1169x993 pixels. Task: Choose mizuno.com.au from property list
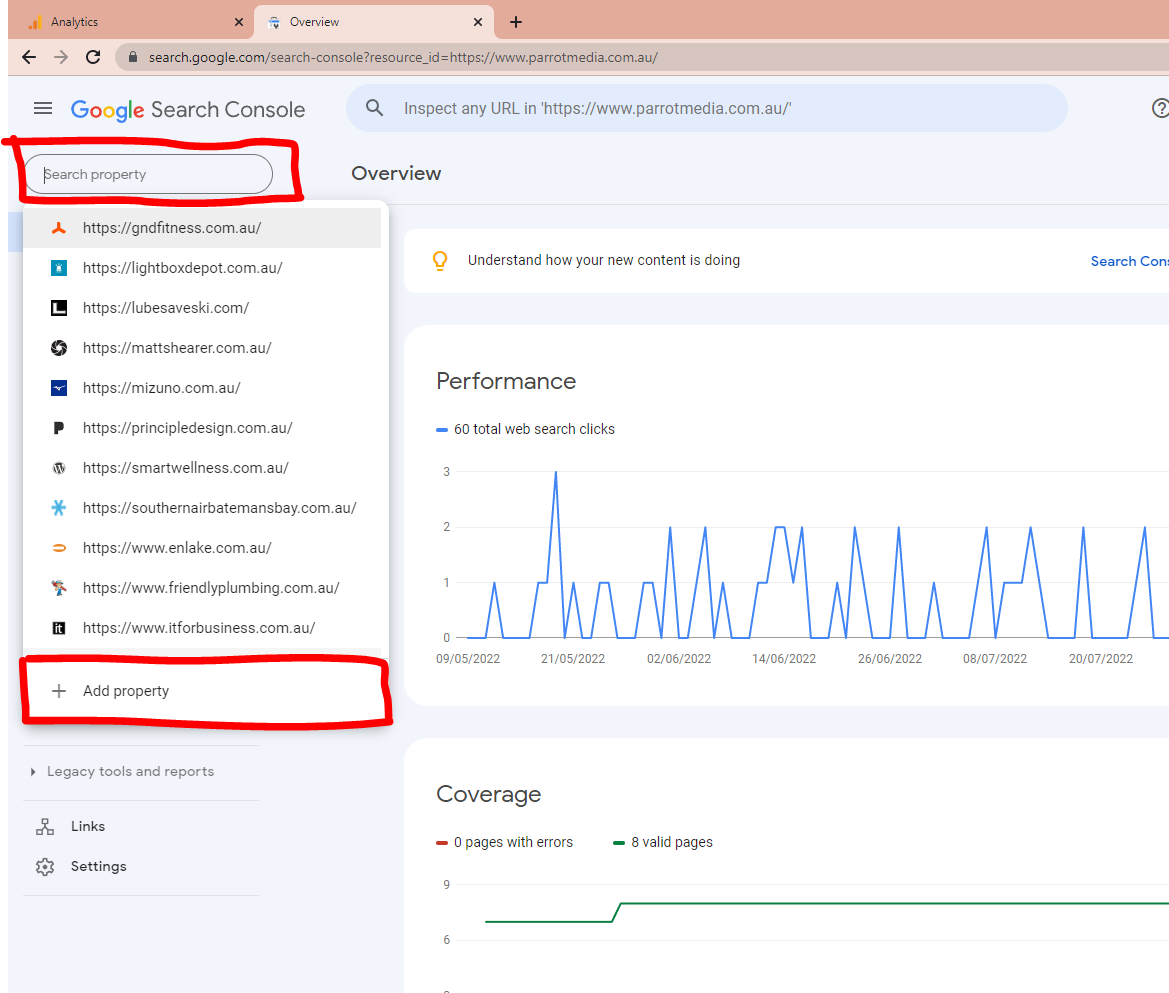tap(161, 388)
